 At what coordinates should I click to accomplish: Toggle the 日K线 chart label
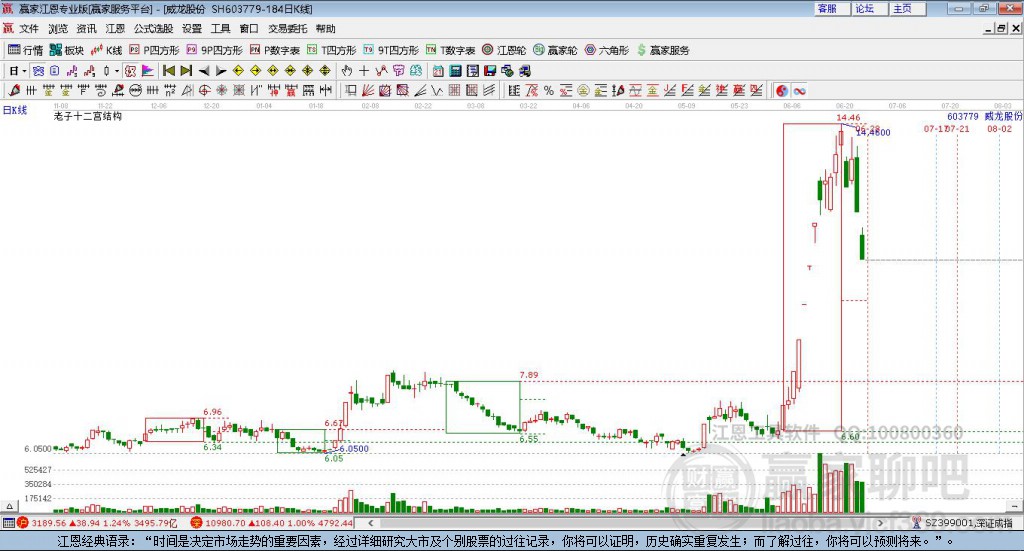tap(15, 110)
